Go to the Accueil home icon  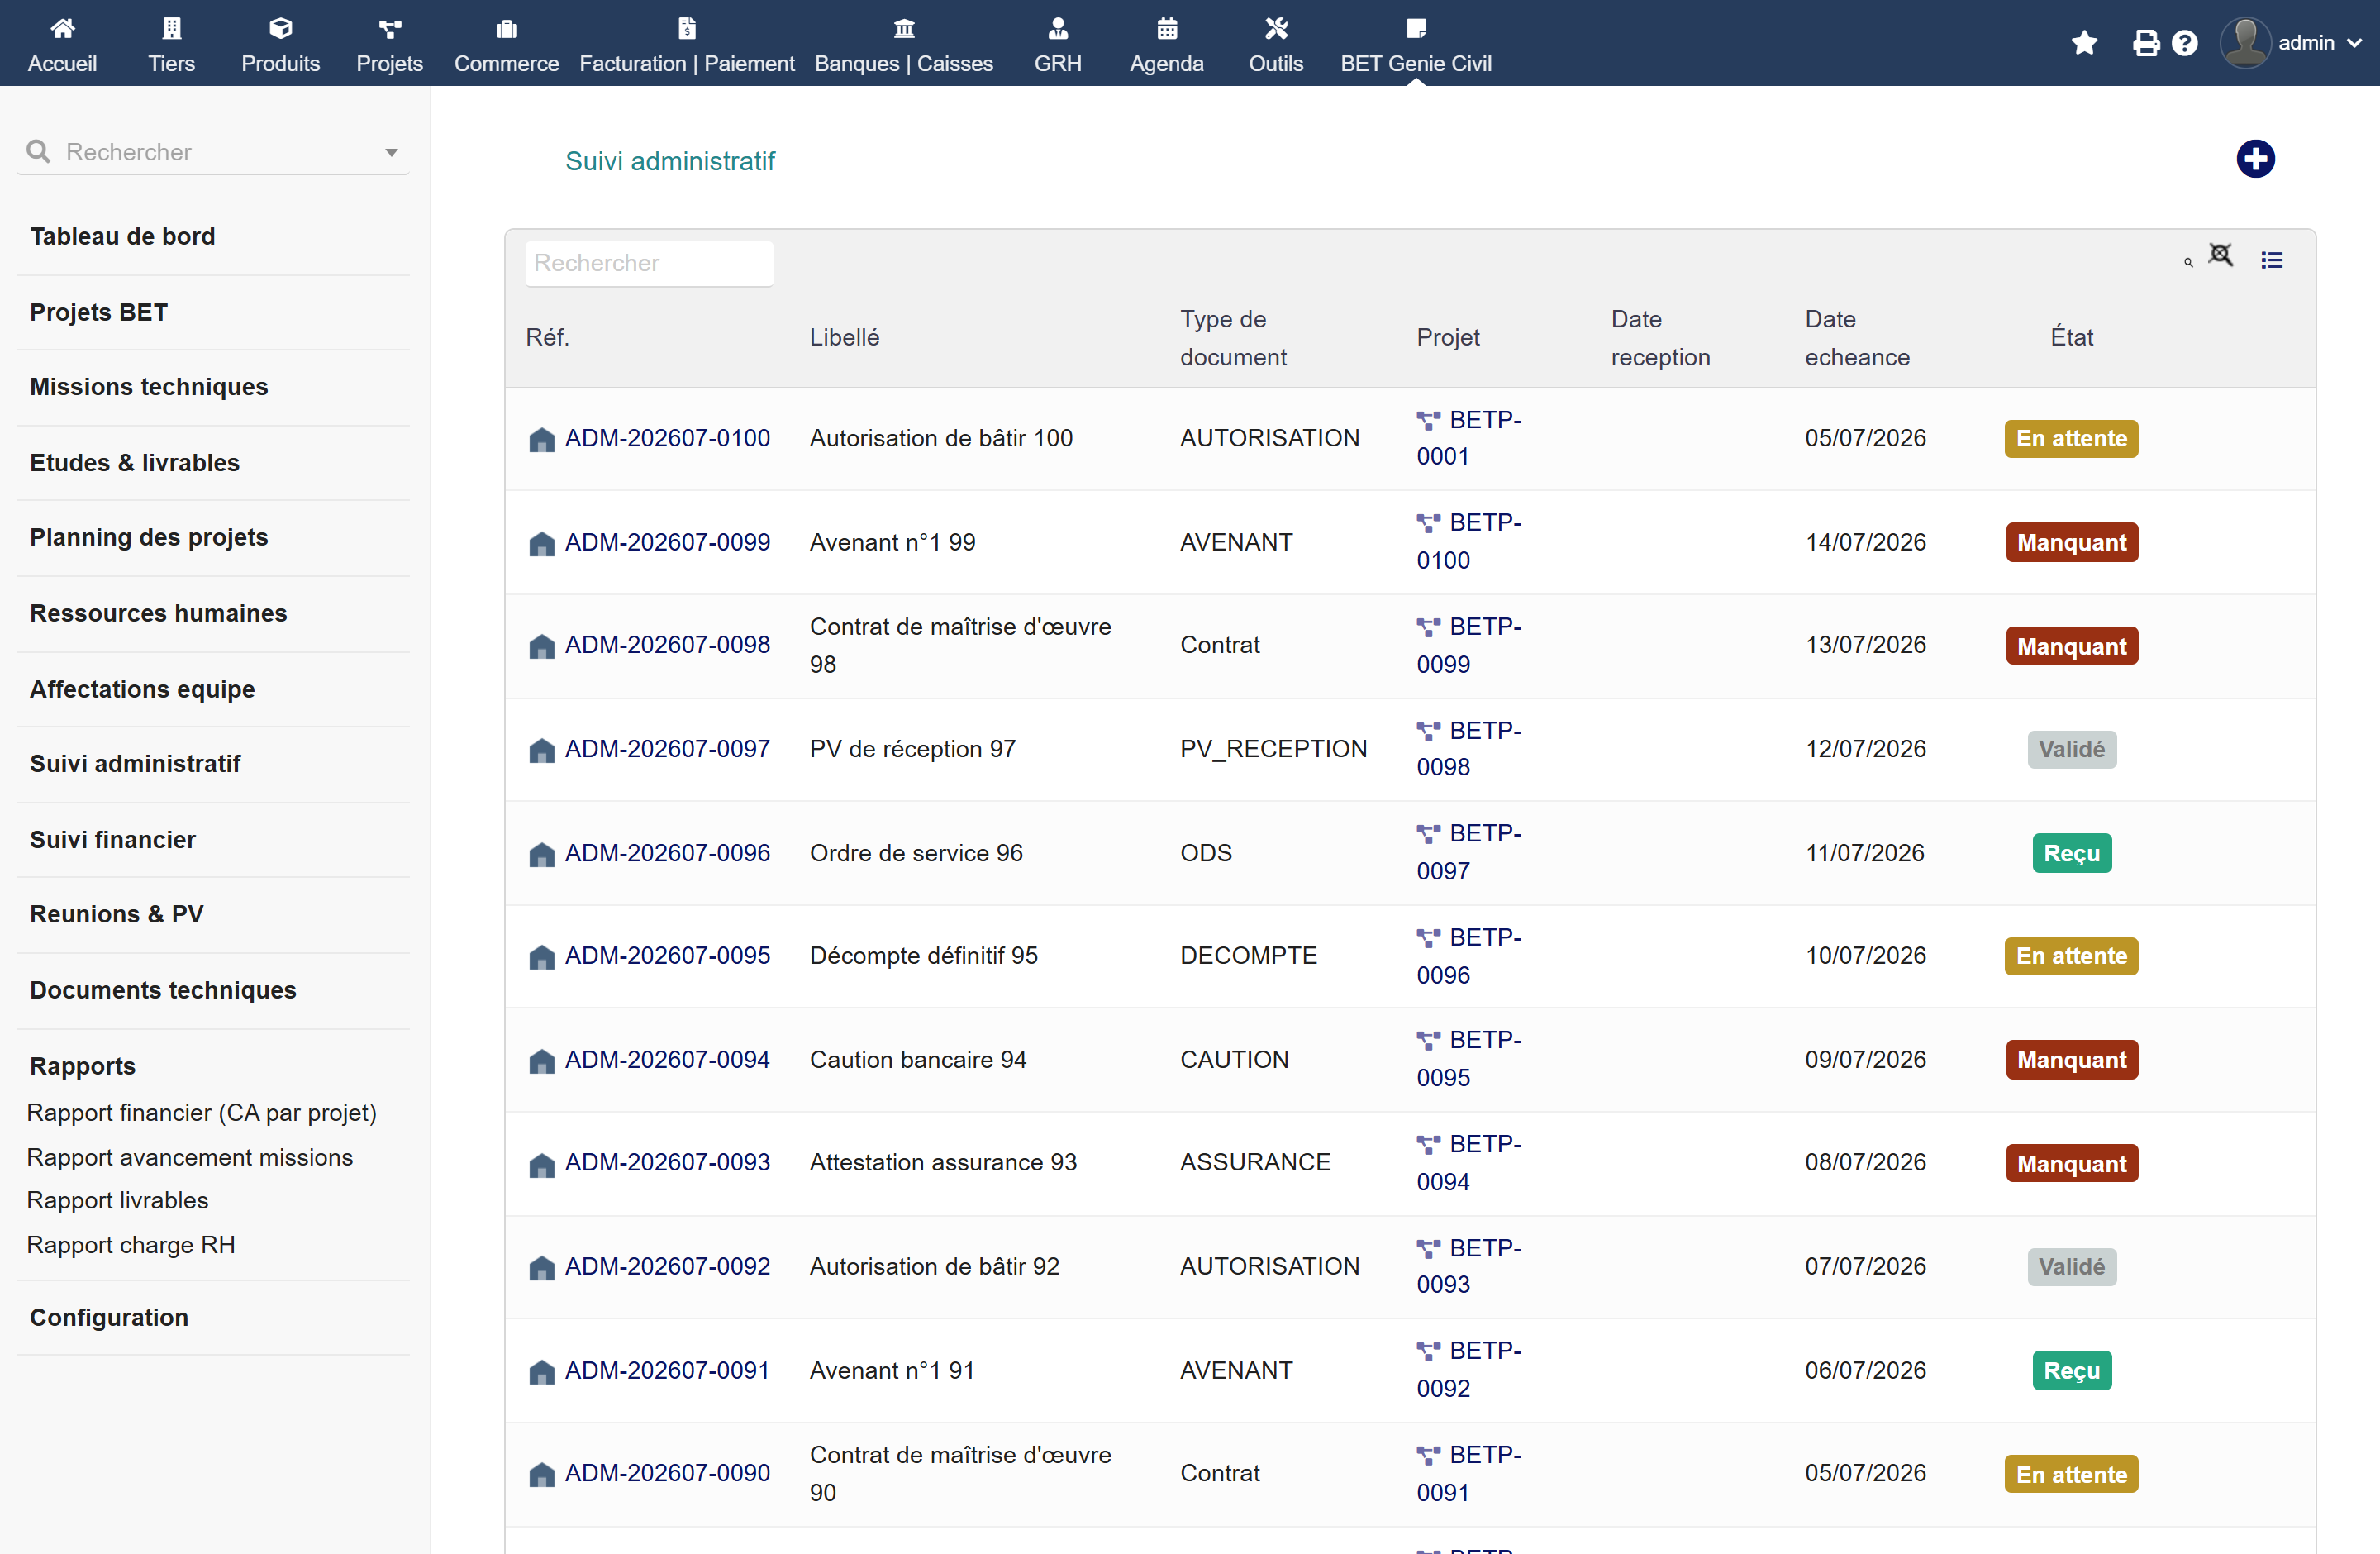point(62,44)
